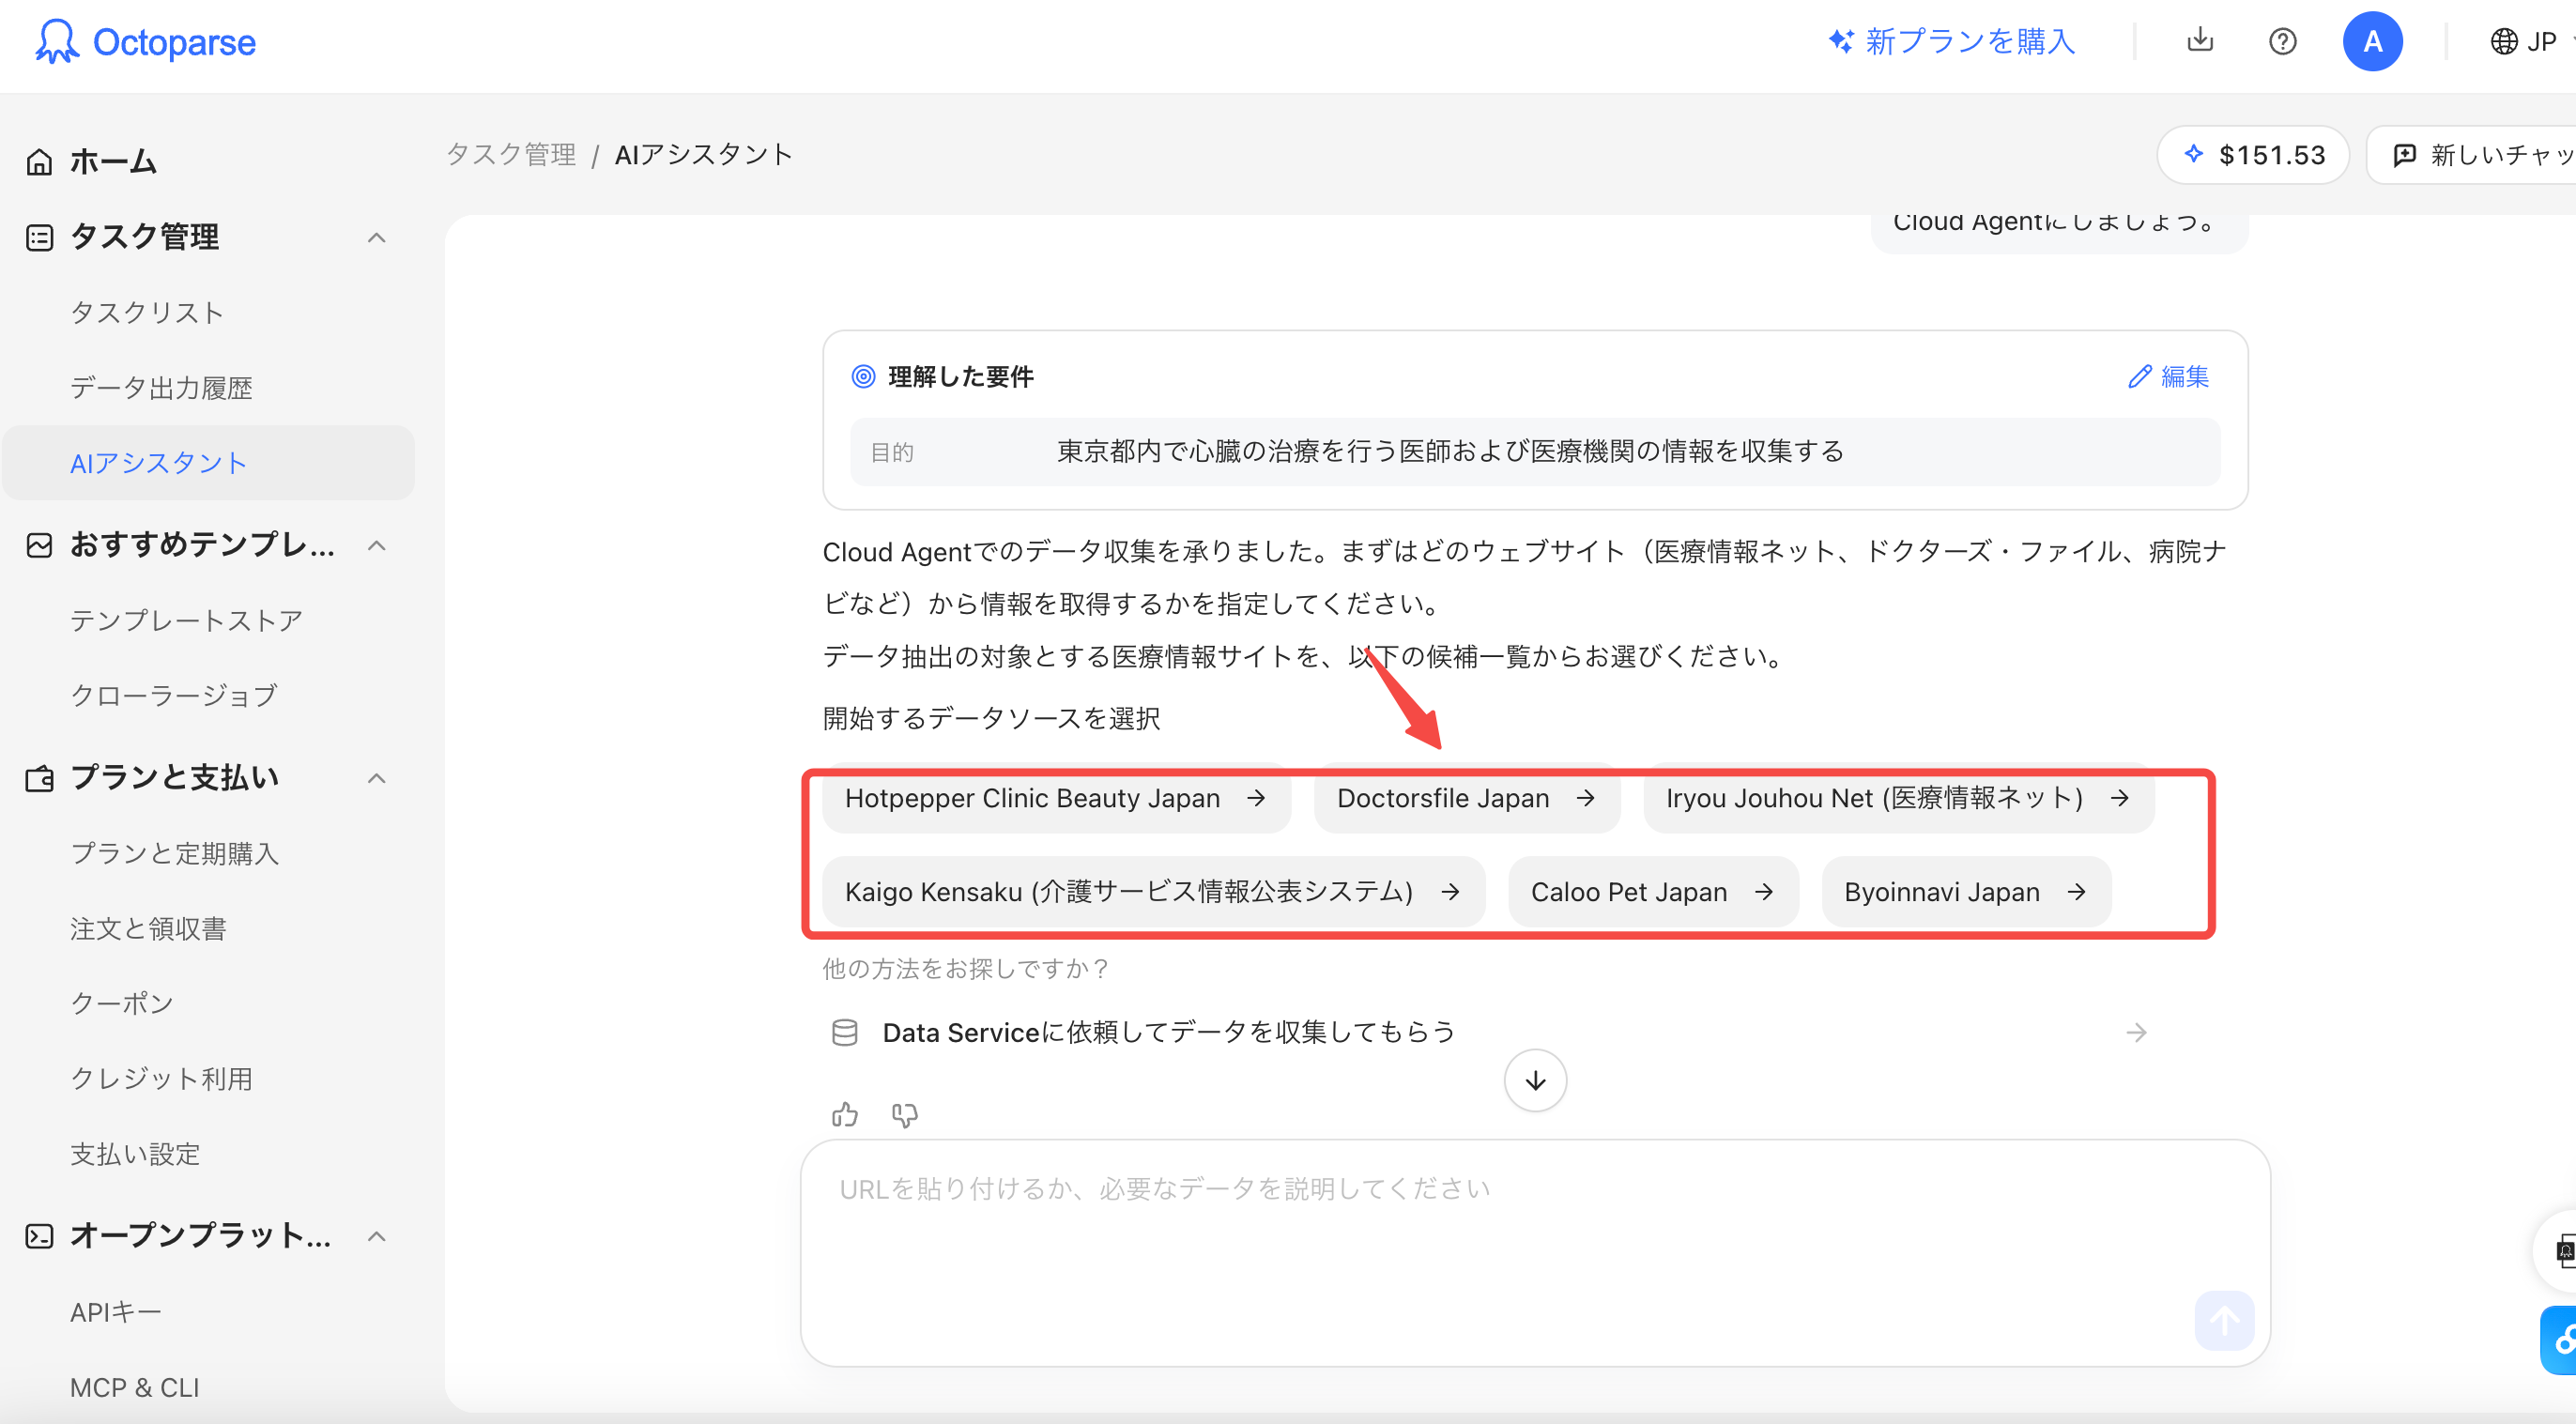The height and width of the screenshot is (1424, 2576).
Task: Open the help question mark icon
Action: pos(2283,41)
